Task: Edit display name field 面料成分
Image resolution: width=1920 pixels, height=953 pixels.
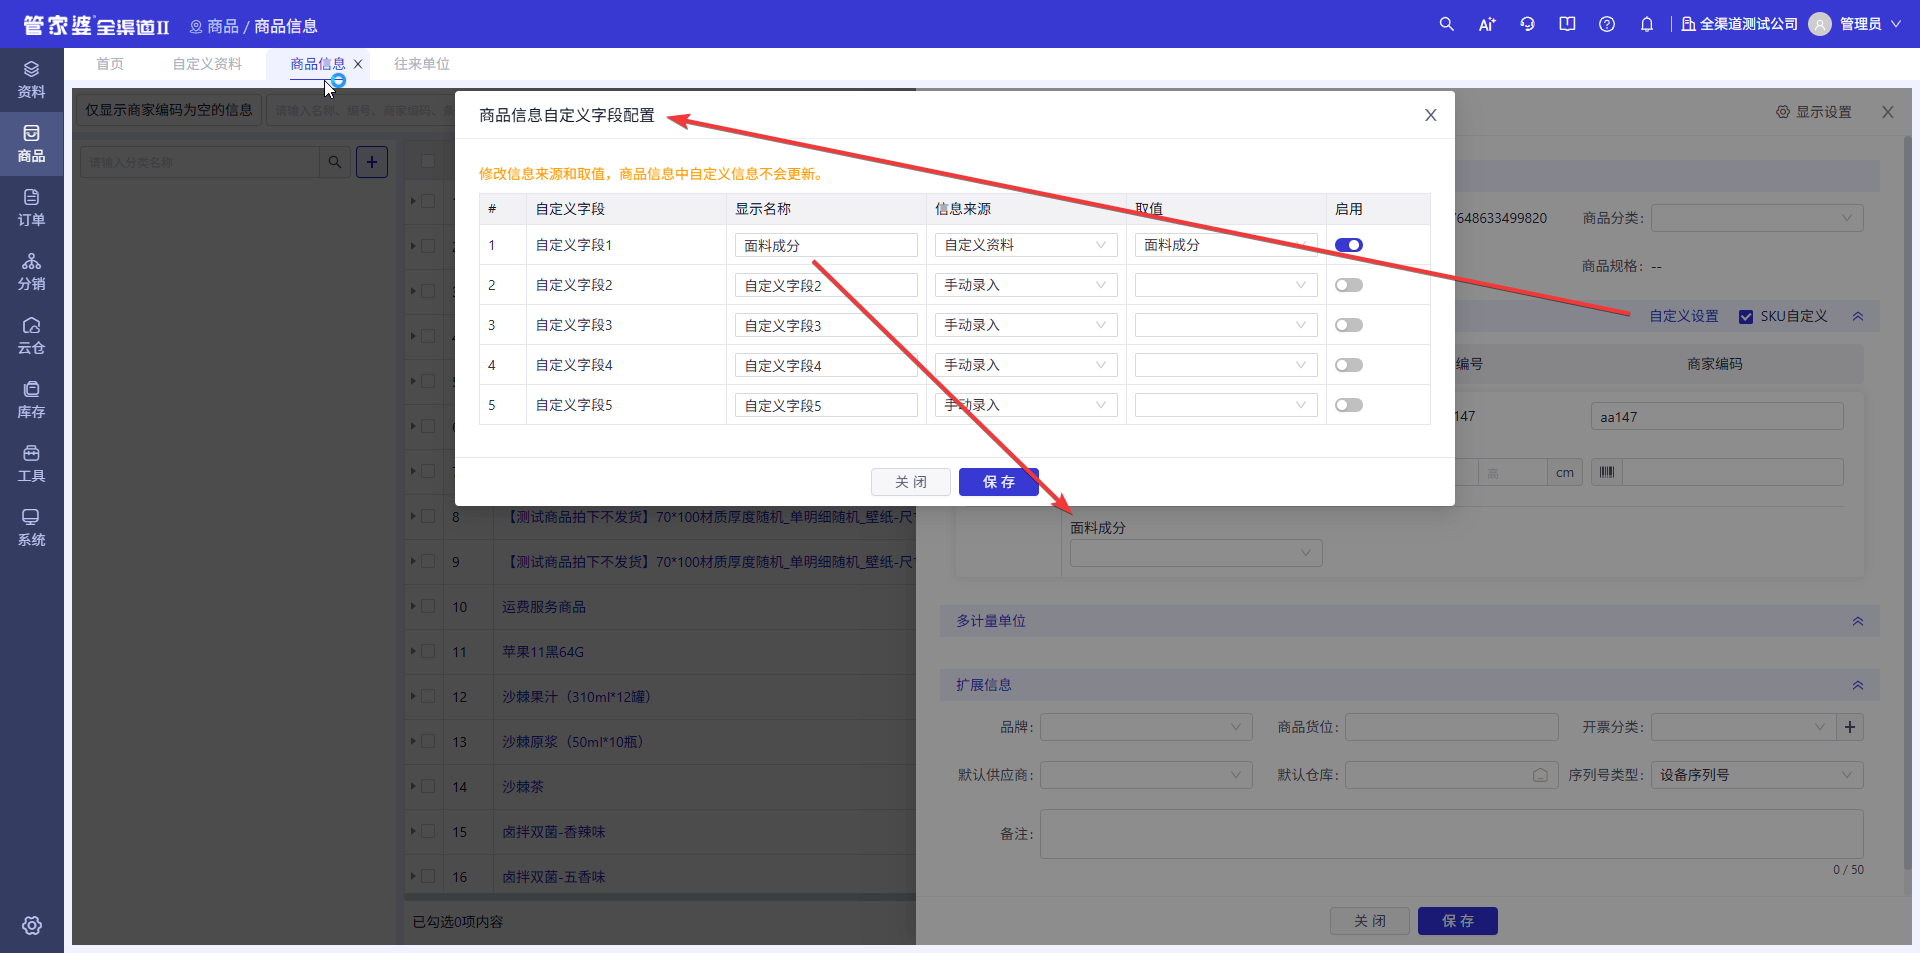Action: pyautogui.click(x=826, y=245)
